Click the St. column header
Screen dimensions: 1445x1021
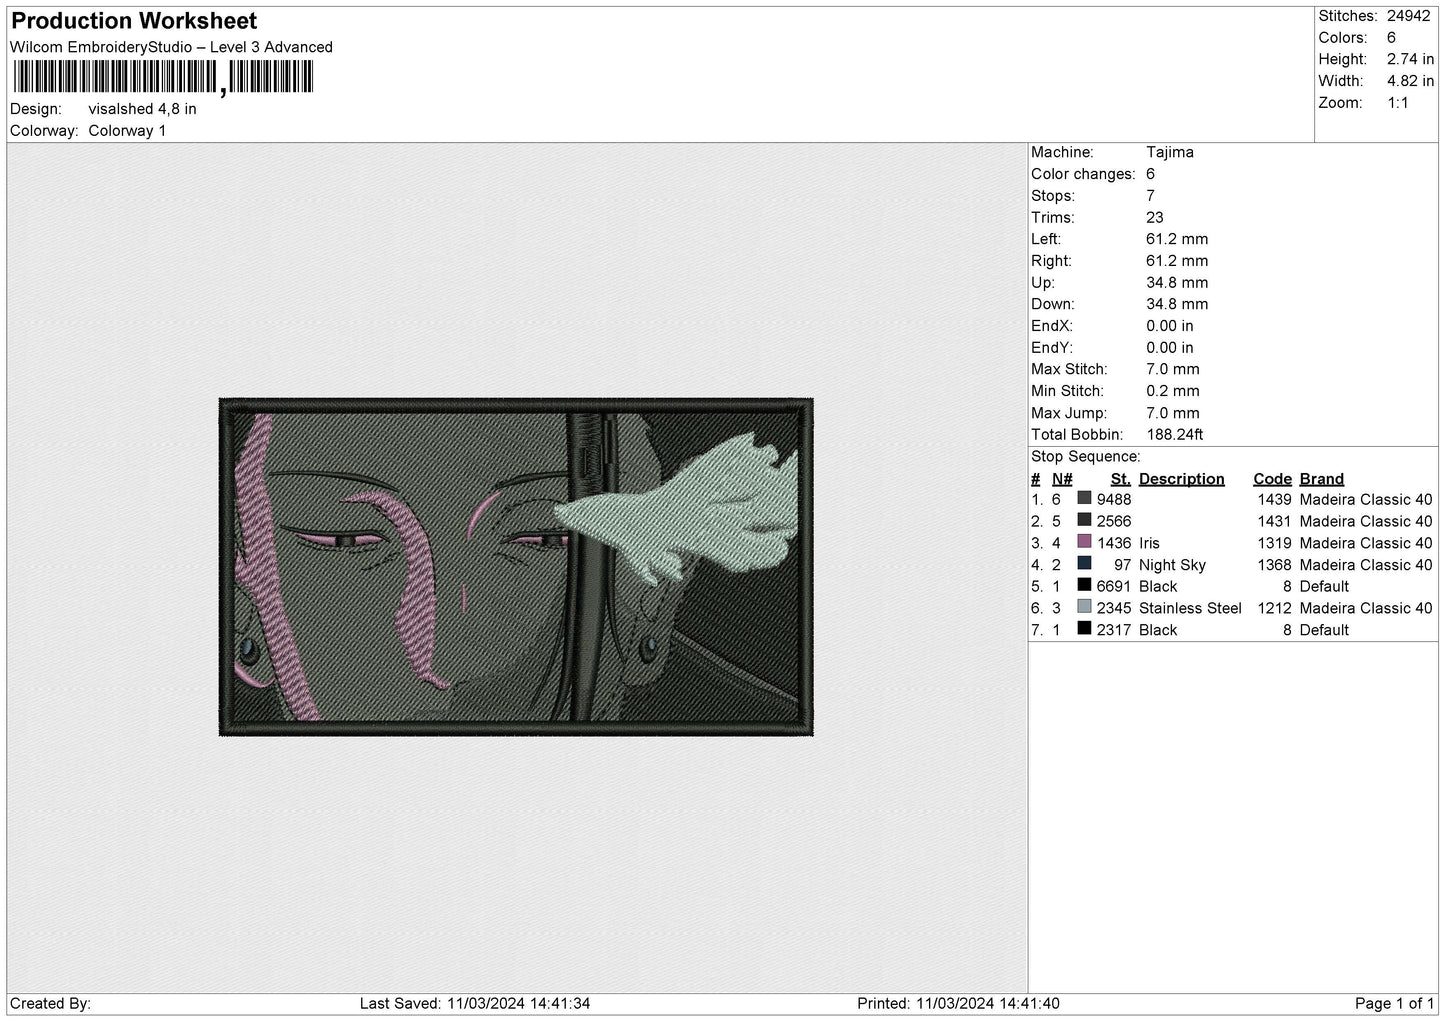(x=1120, y=479)
